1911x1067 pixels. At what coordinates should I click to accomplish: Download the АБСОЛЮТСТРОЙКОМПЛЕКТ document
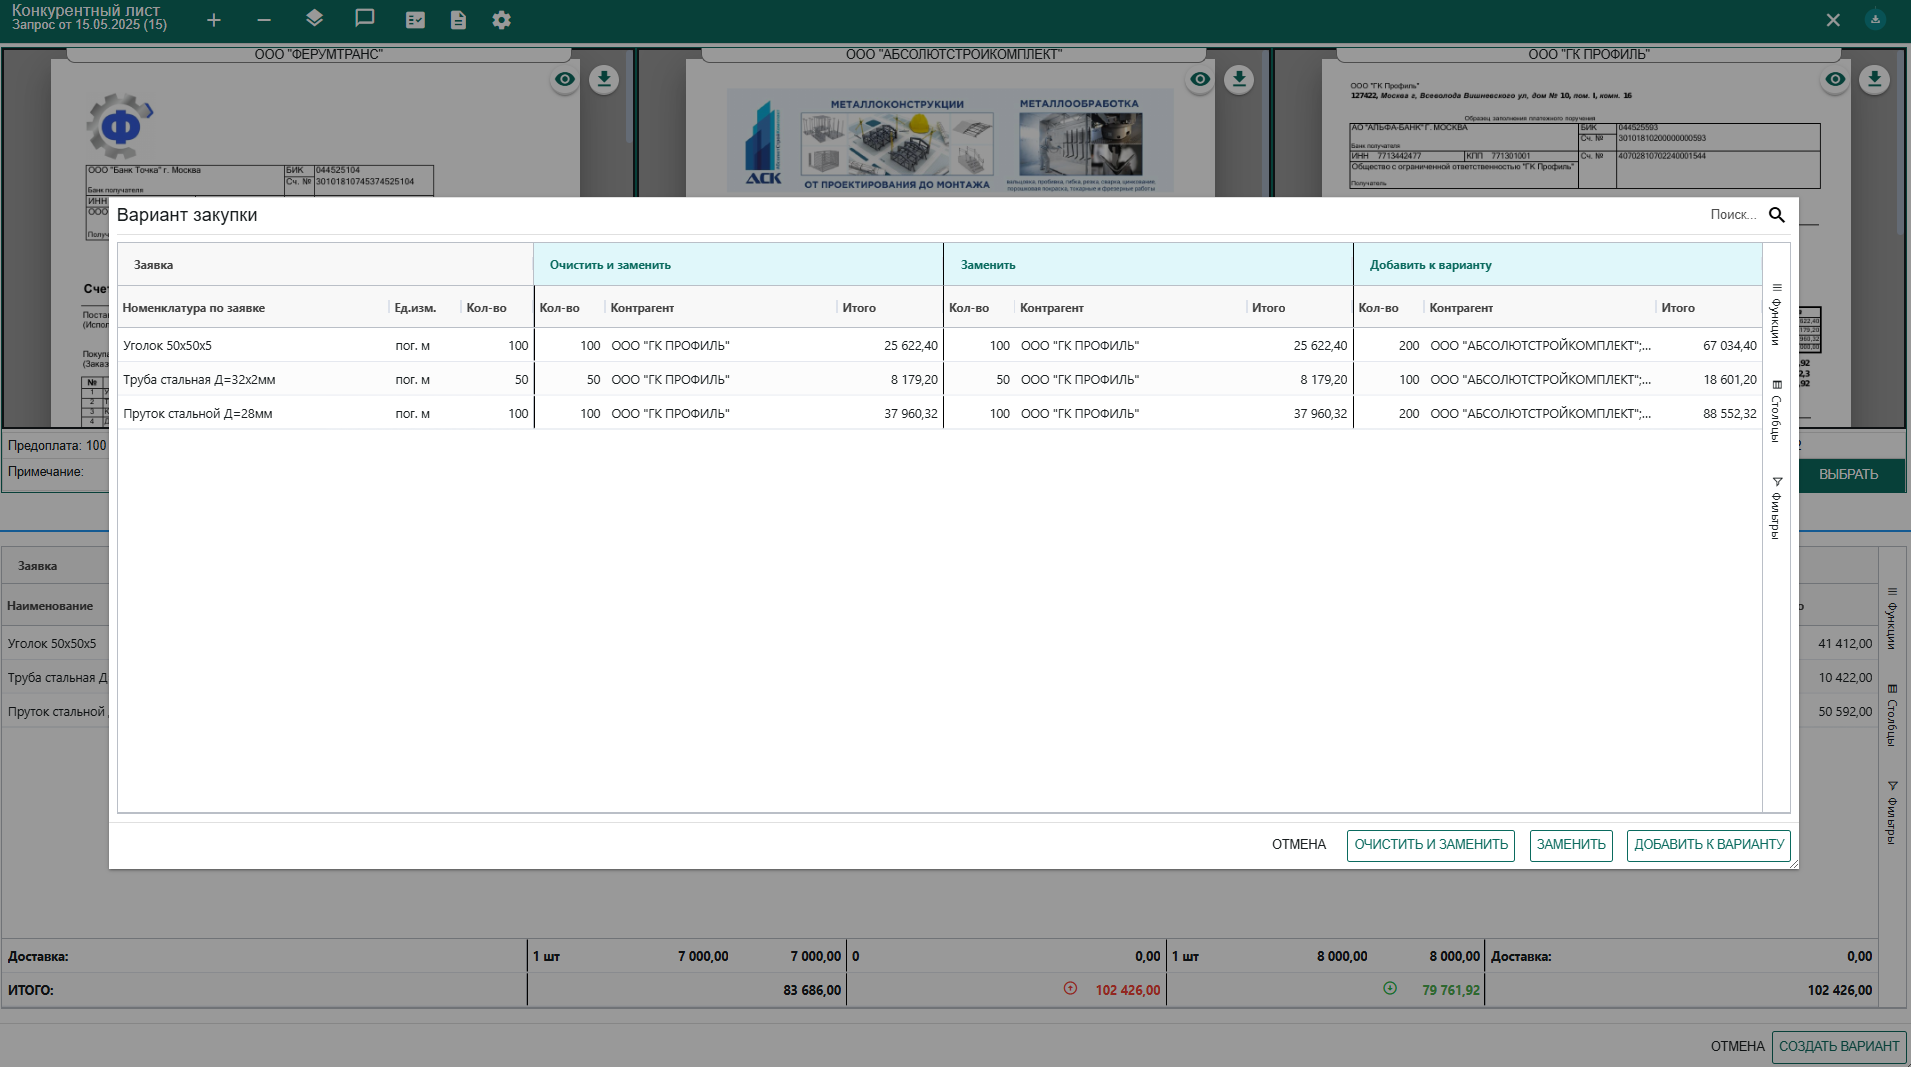(1239, 79)
